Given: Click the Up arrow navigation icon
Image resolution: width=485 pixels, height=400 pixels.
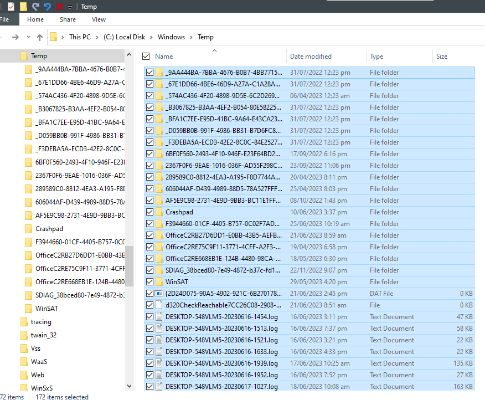Looking at the screenshot, I should (40, 37).
